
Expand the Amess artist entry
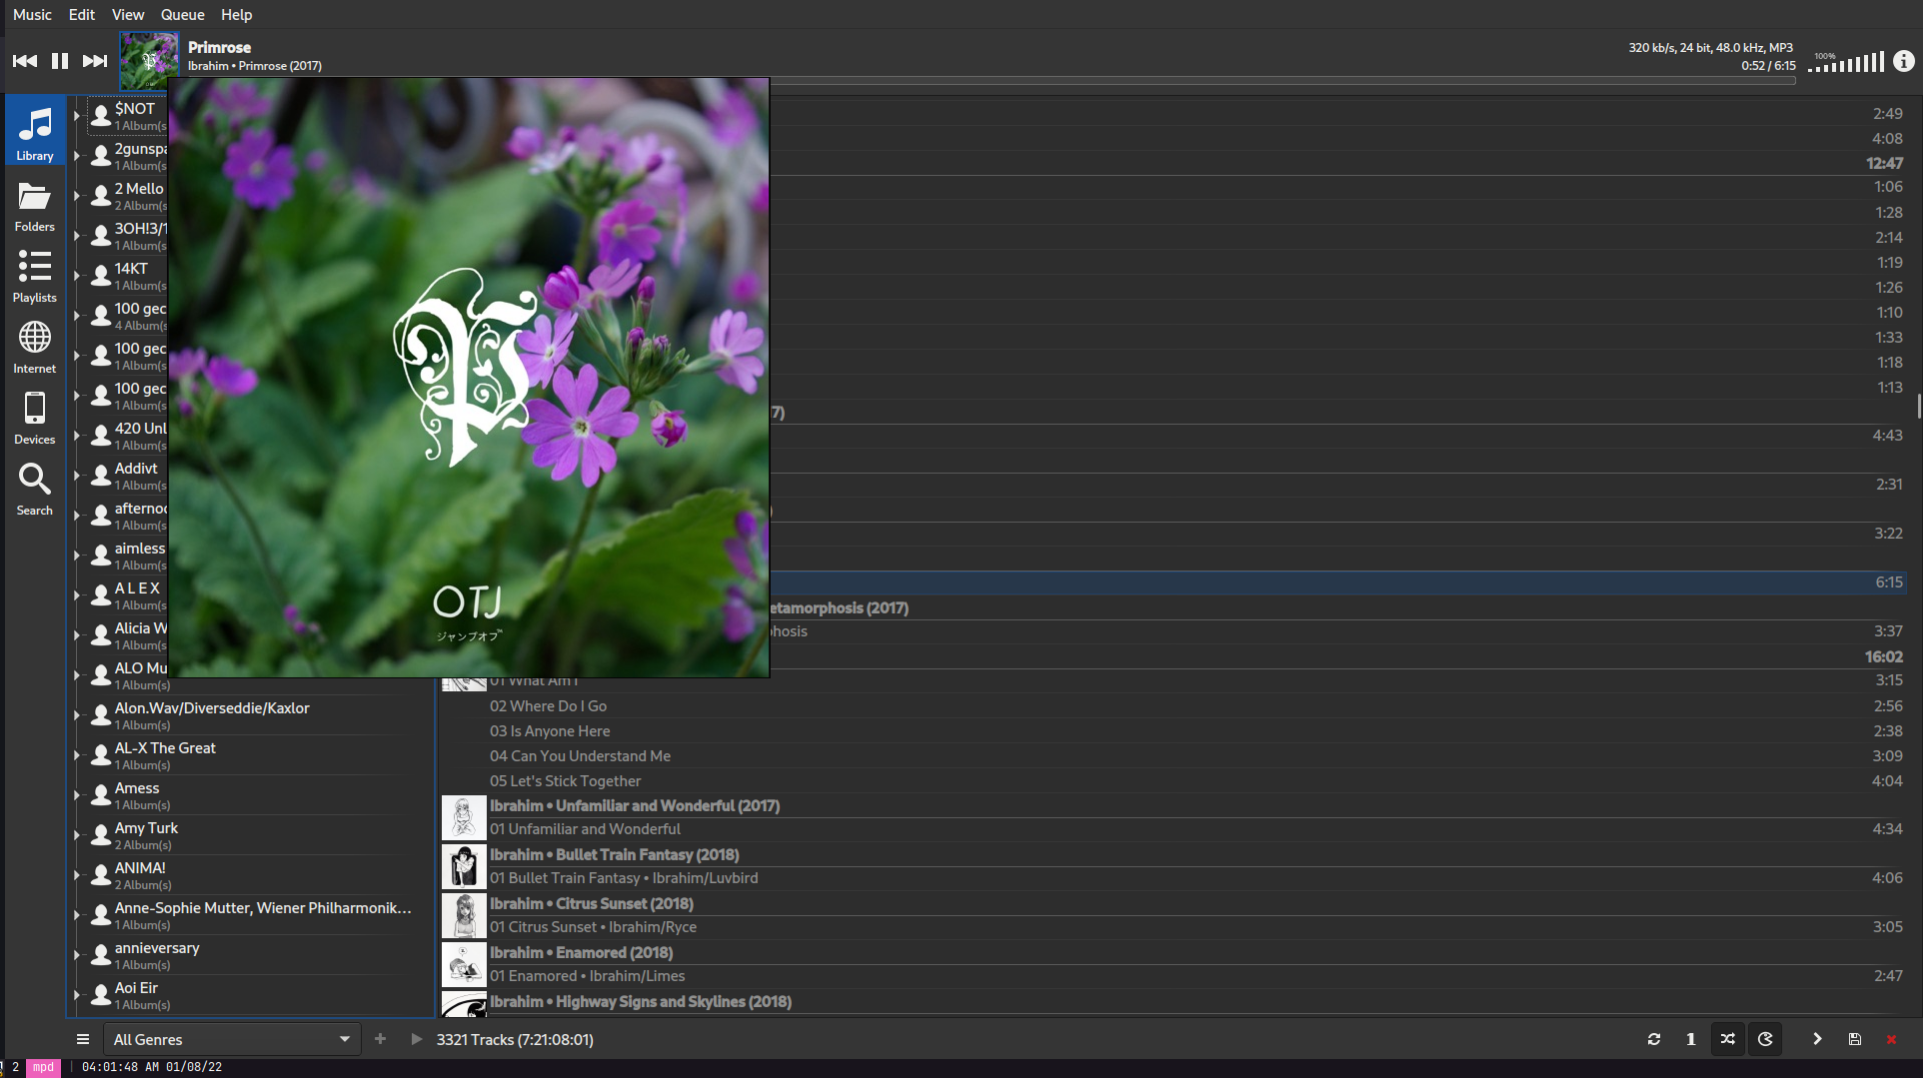pos(77,796)
